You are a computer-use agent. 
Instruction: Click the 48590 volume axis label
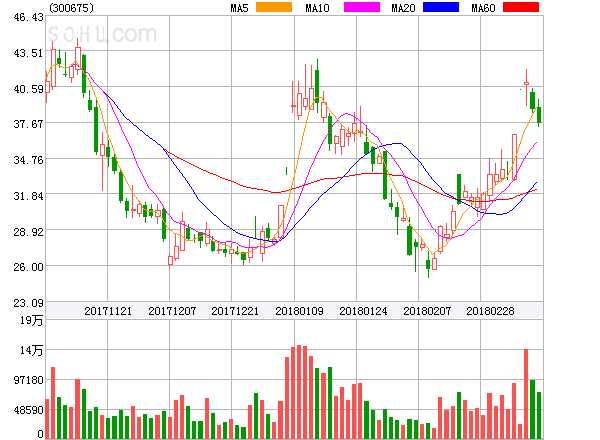[28, 410]
